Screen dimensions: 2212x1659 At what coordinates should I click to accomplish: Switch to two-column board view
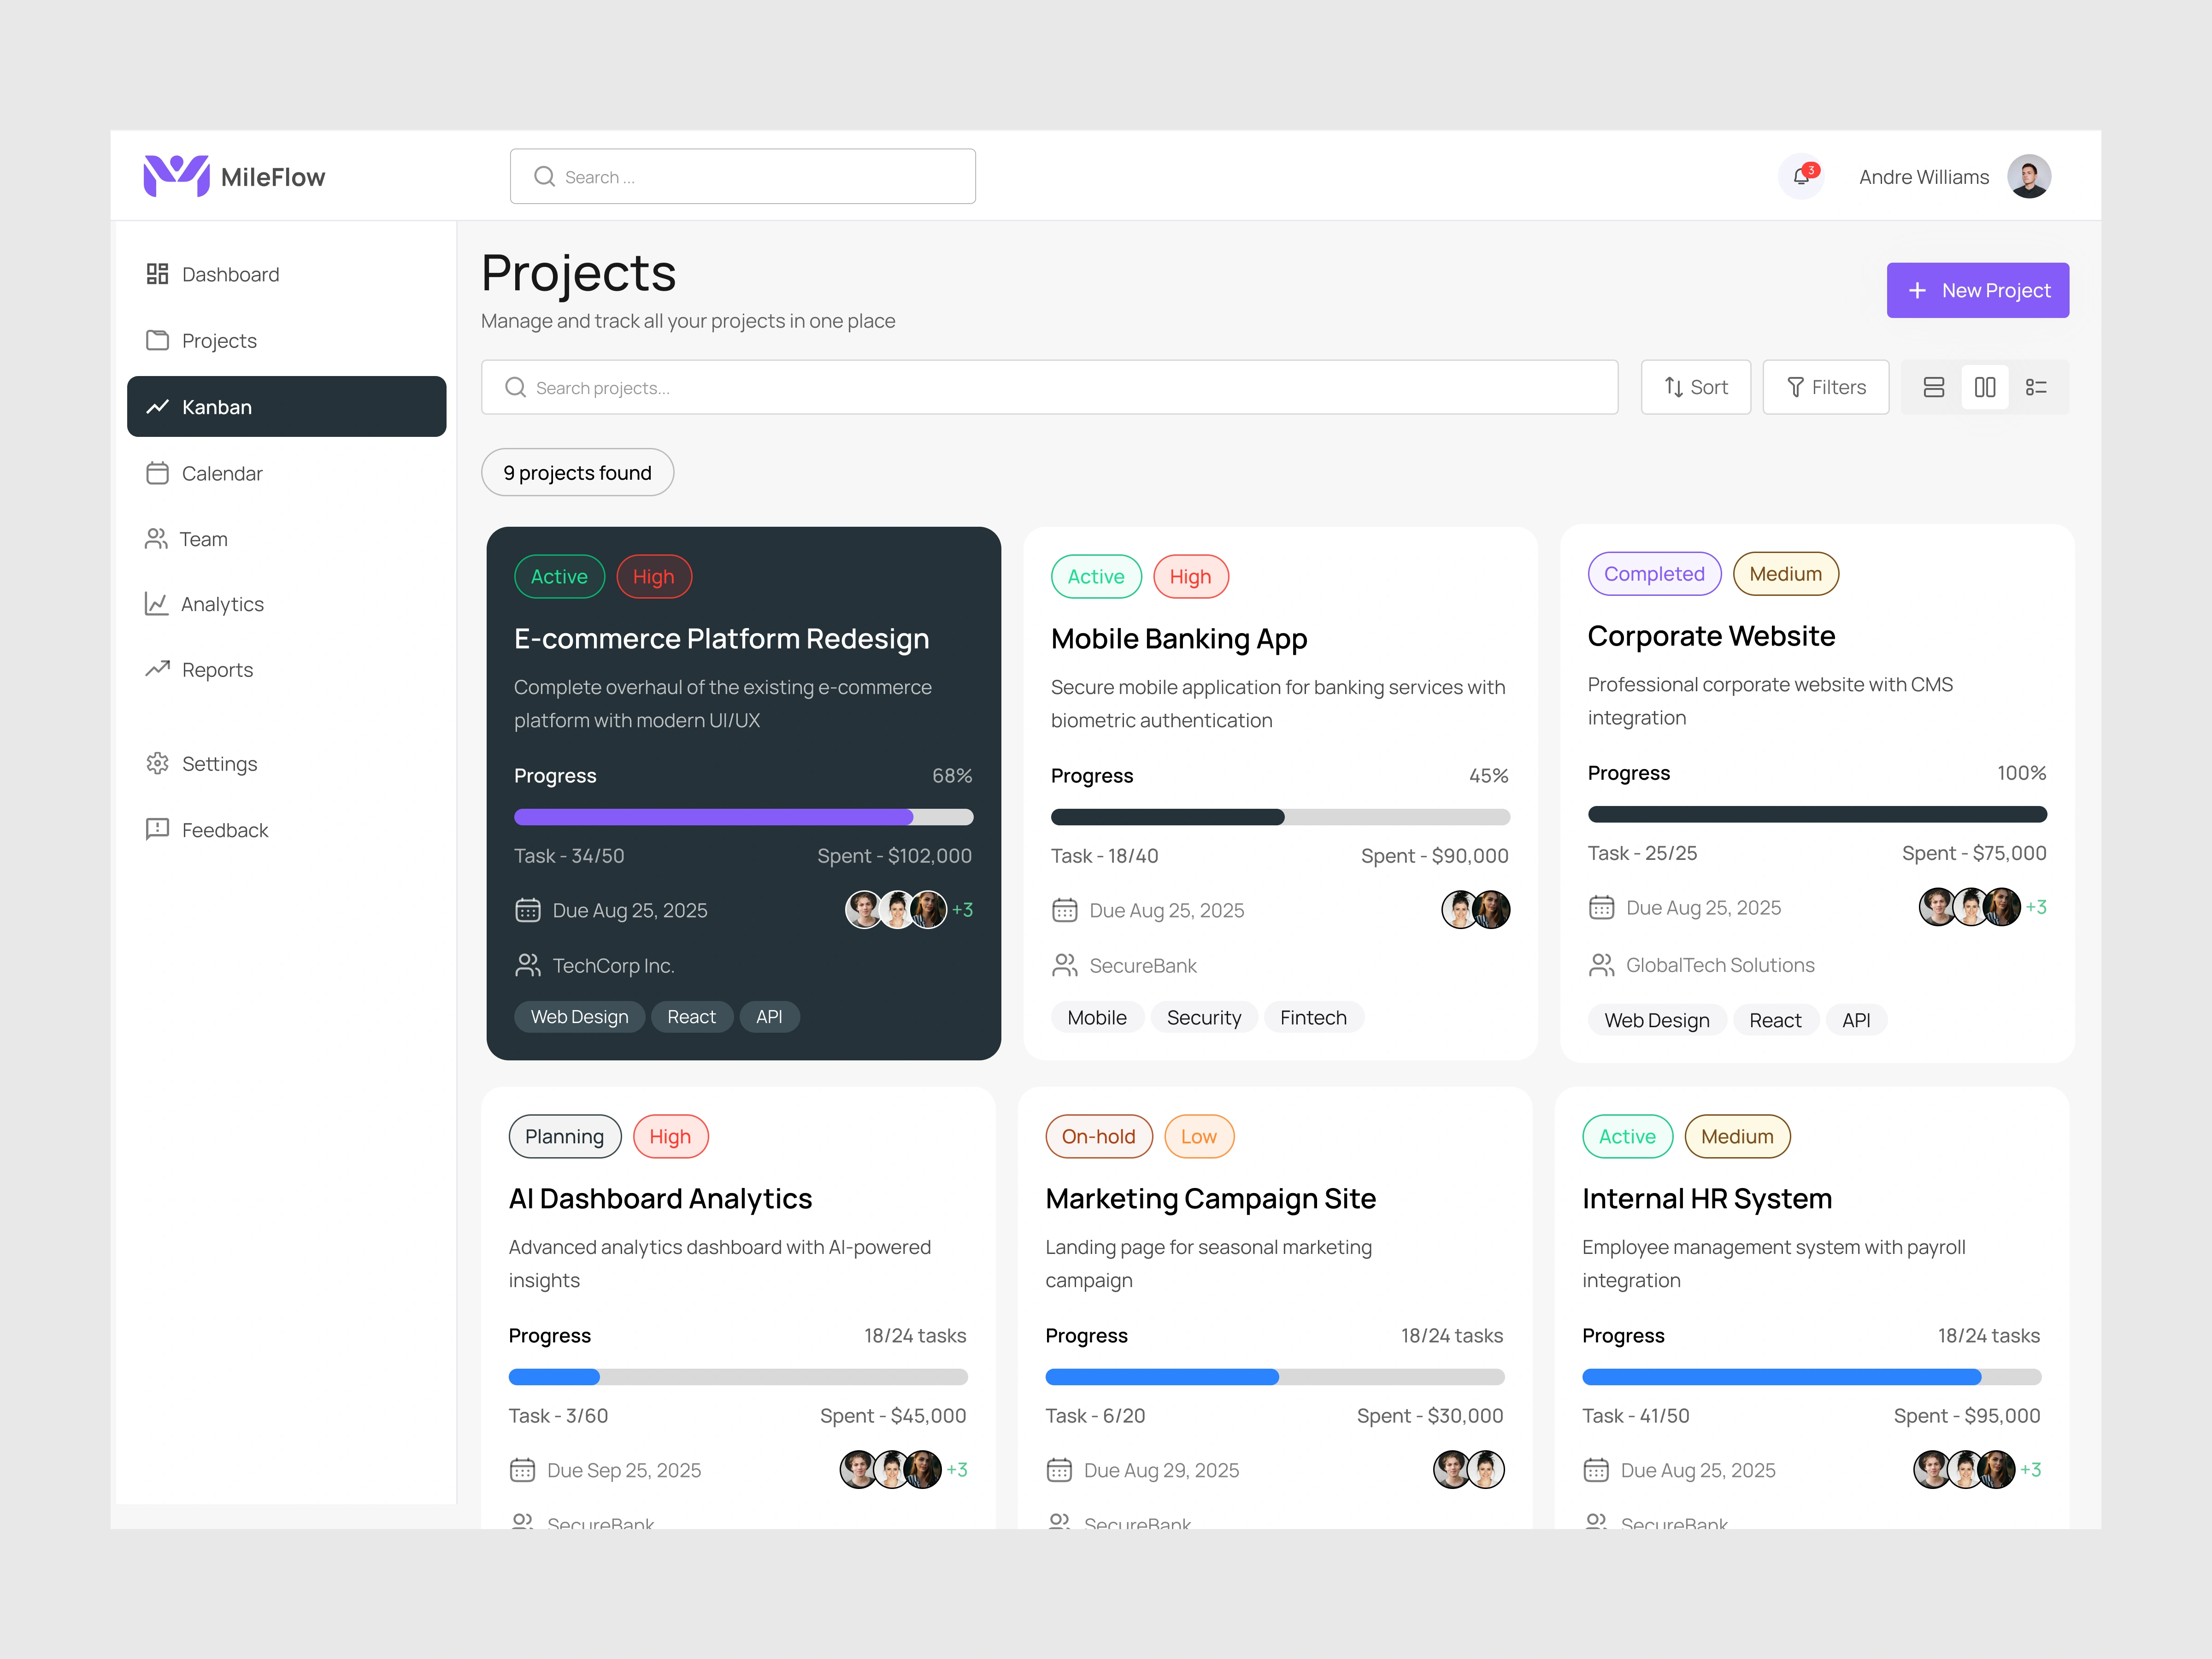[1984, 387]
